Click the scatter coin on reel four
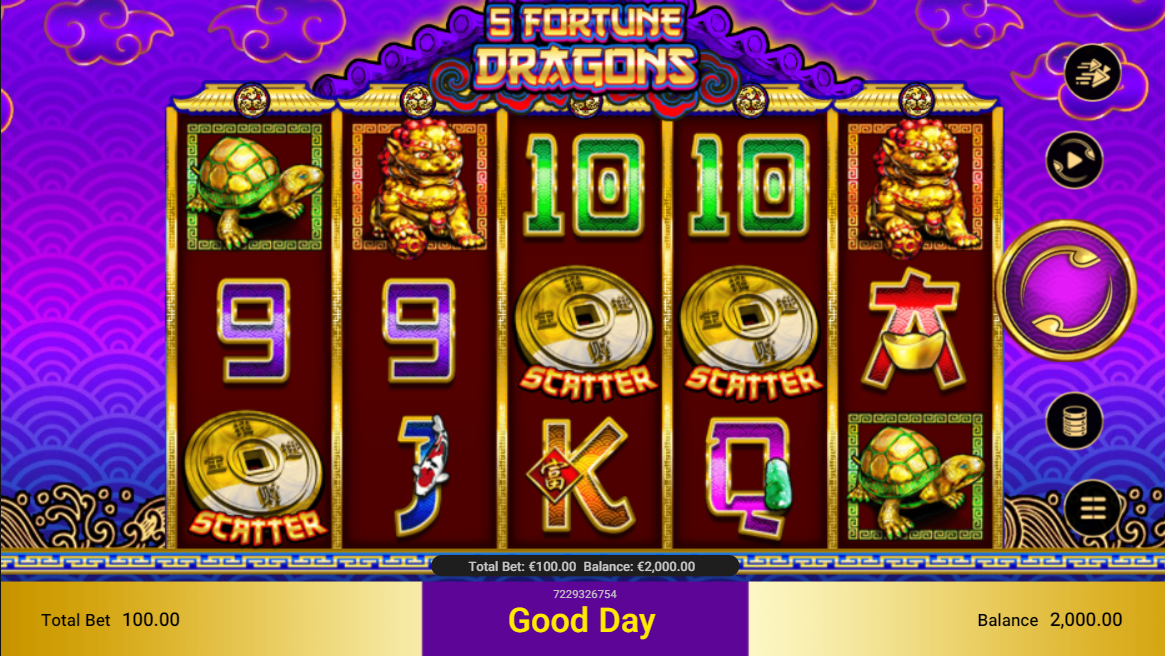This screenshot has width=1165, height=656. (750, 334)
